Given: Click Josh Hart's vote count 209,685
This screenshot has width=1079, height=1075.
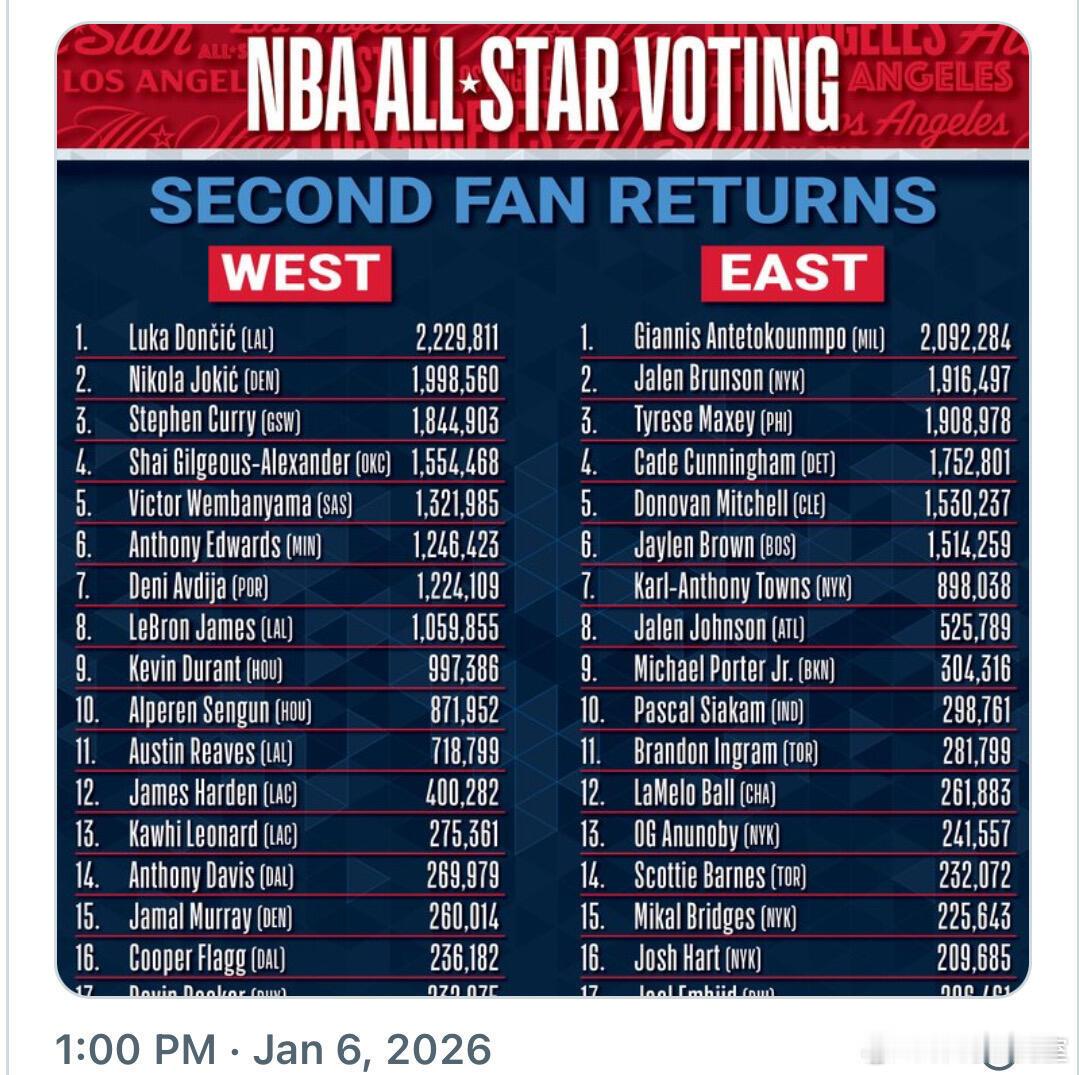Looking at the screenshot, I should (x=973, y=959).
